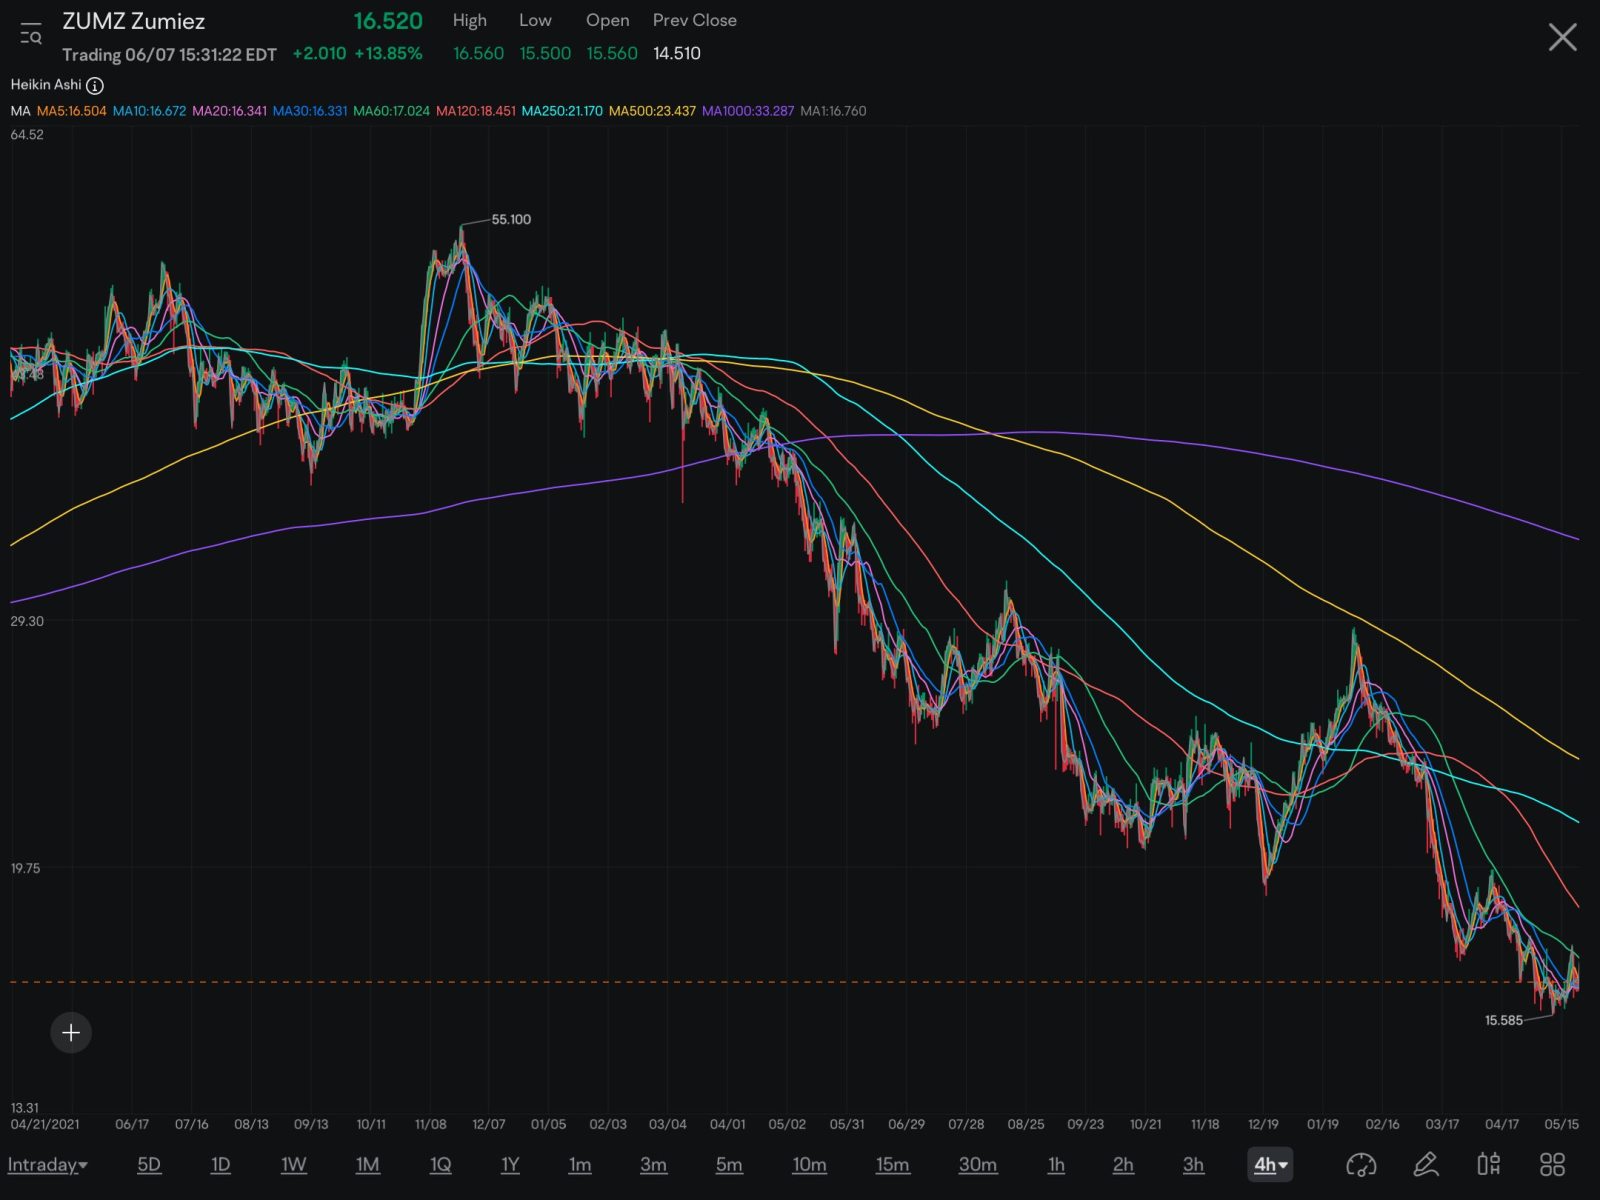
Task: Click the MA indicator label
Action: [20, 111]
